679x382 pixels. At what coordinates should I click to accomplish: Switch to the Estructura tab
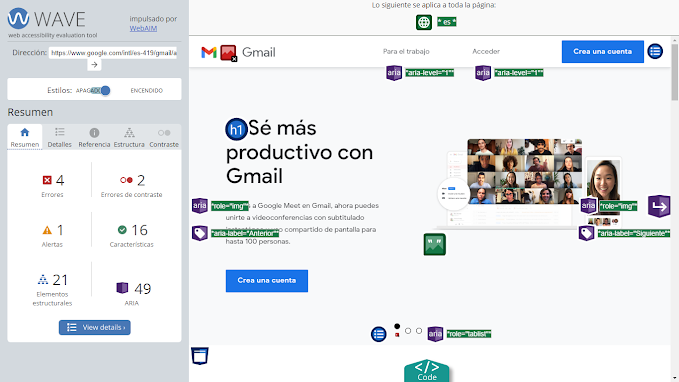(129, 137)
